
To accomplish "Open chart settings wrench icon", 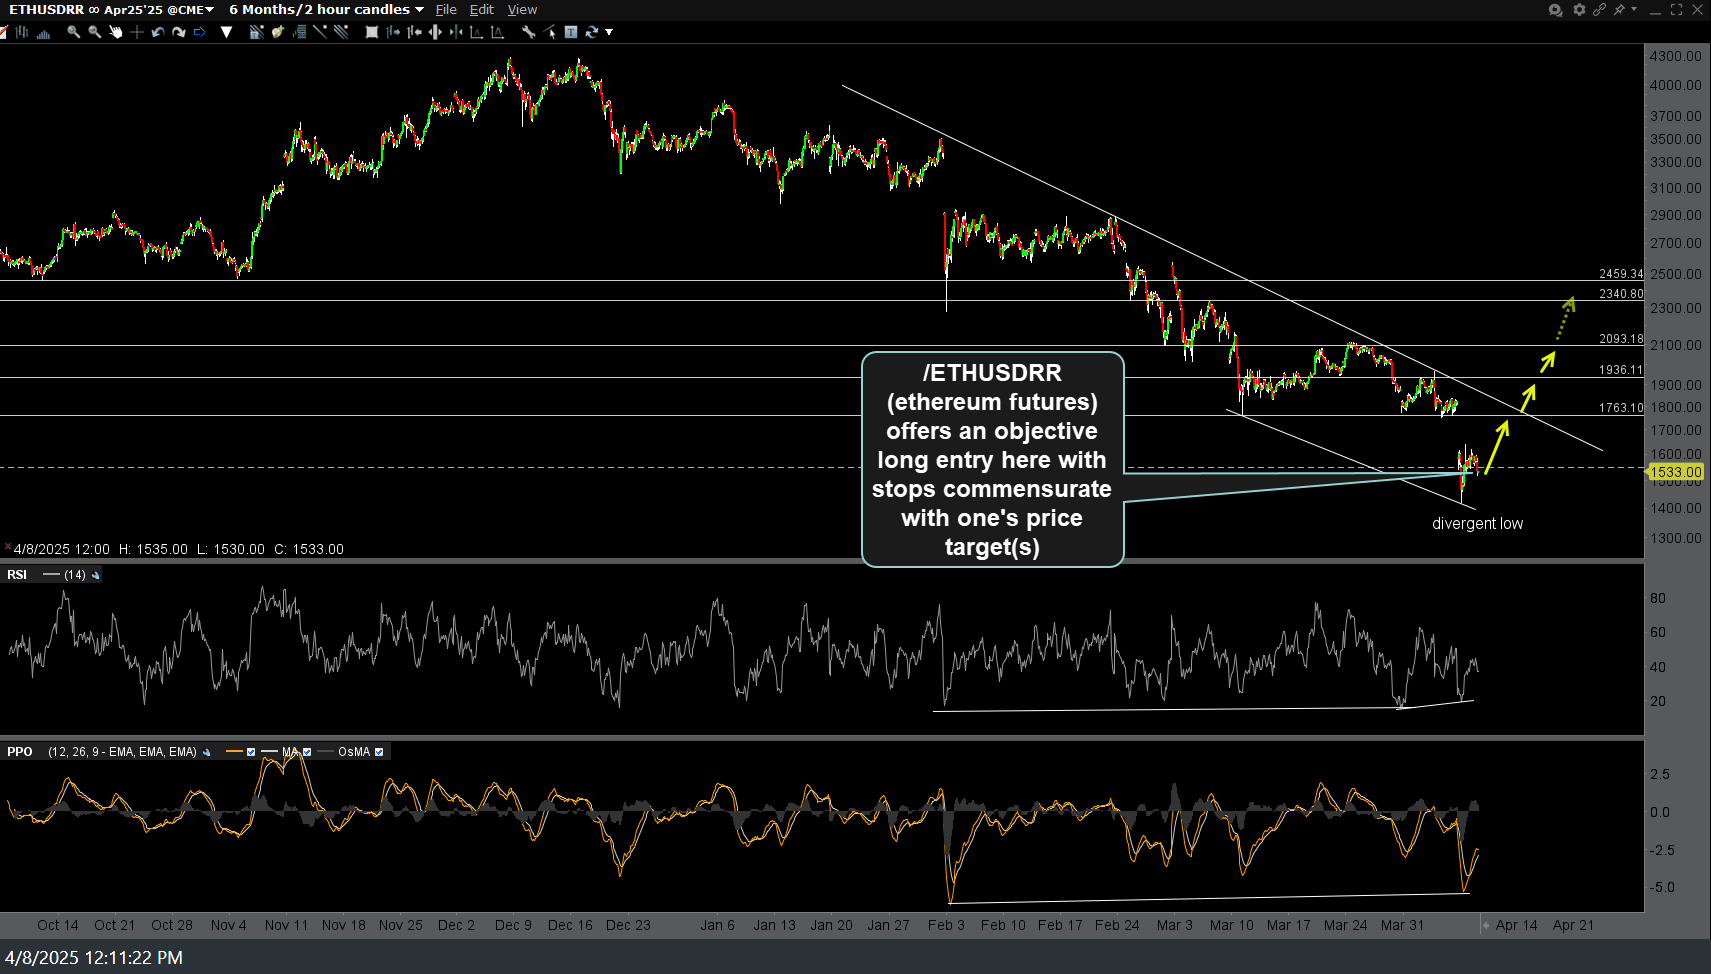I will (x=528, y=32).
